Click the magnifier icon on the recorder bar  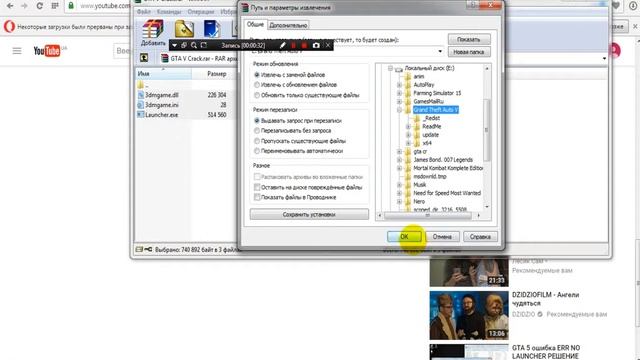click(194, 45)
